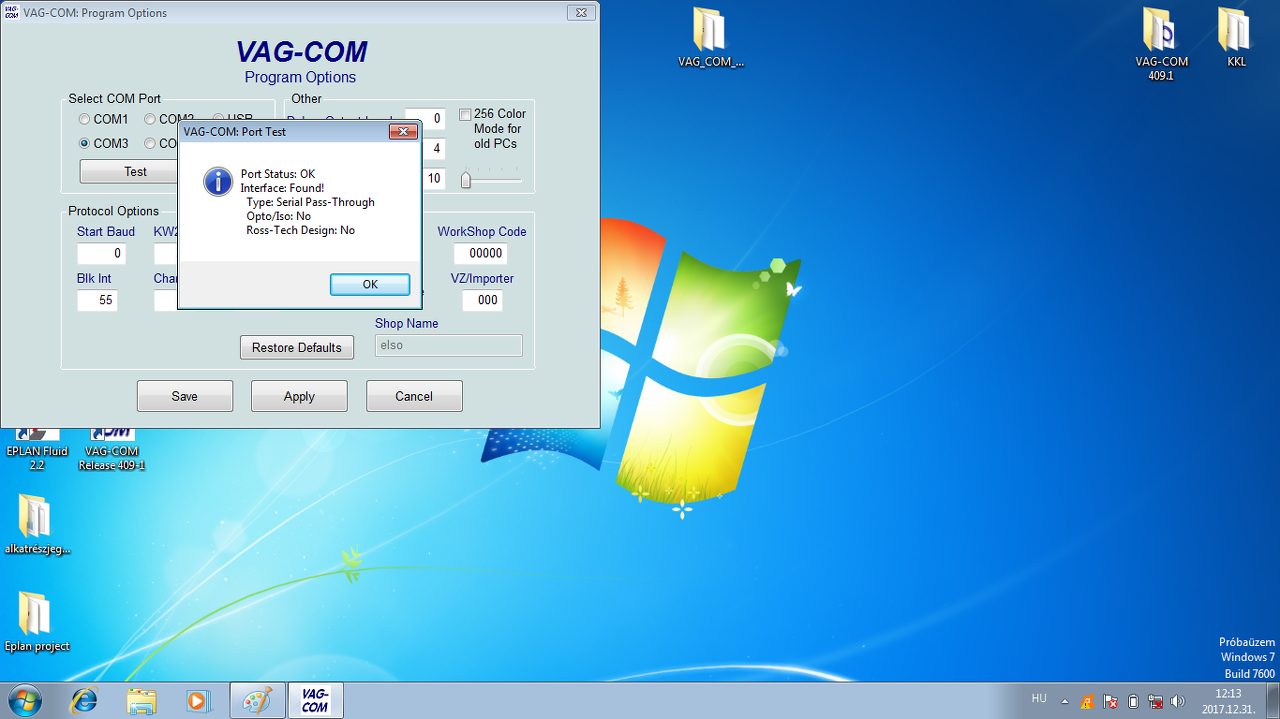
Task: Click the 'Port Status: OK' text
Action: [278, 174]
